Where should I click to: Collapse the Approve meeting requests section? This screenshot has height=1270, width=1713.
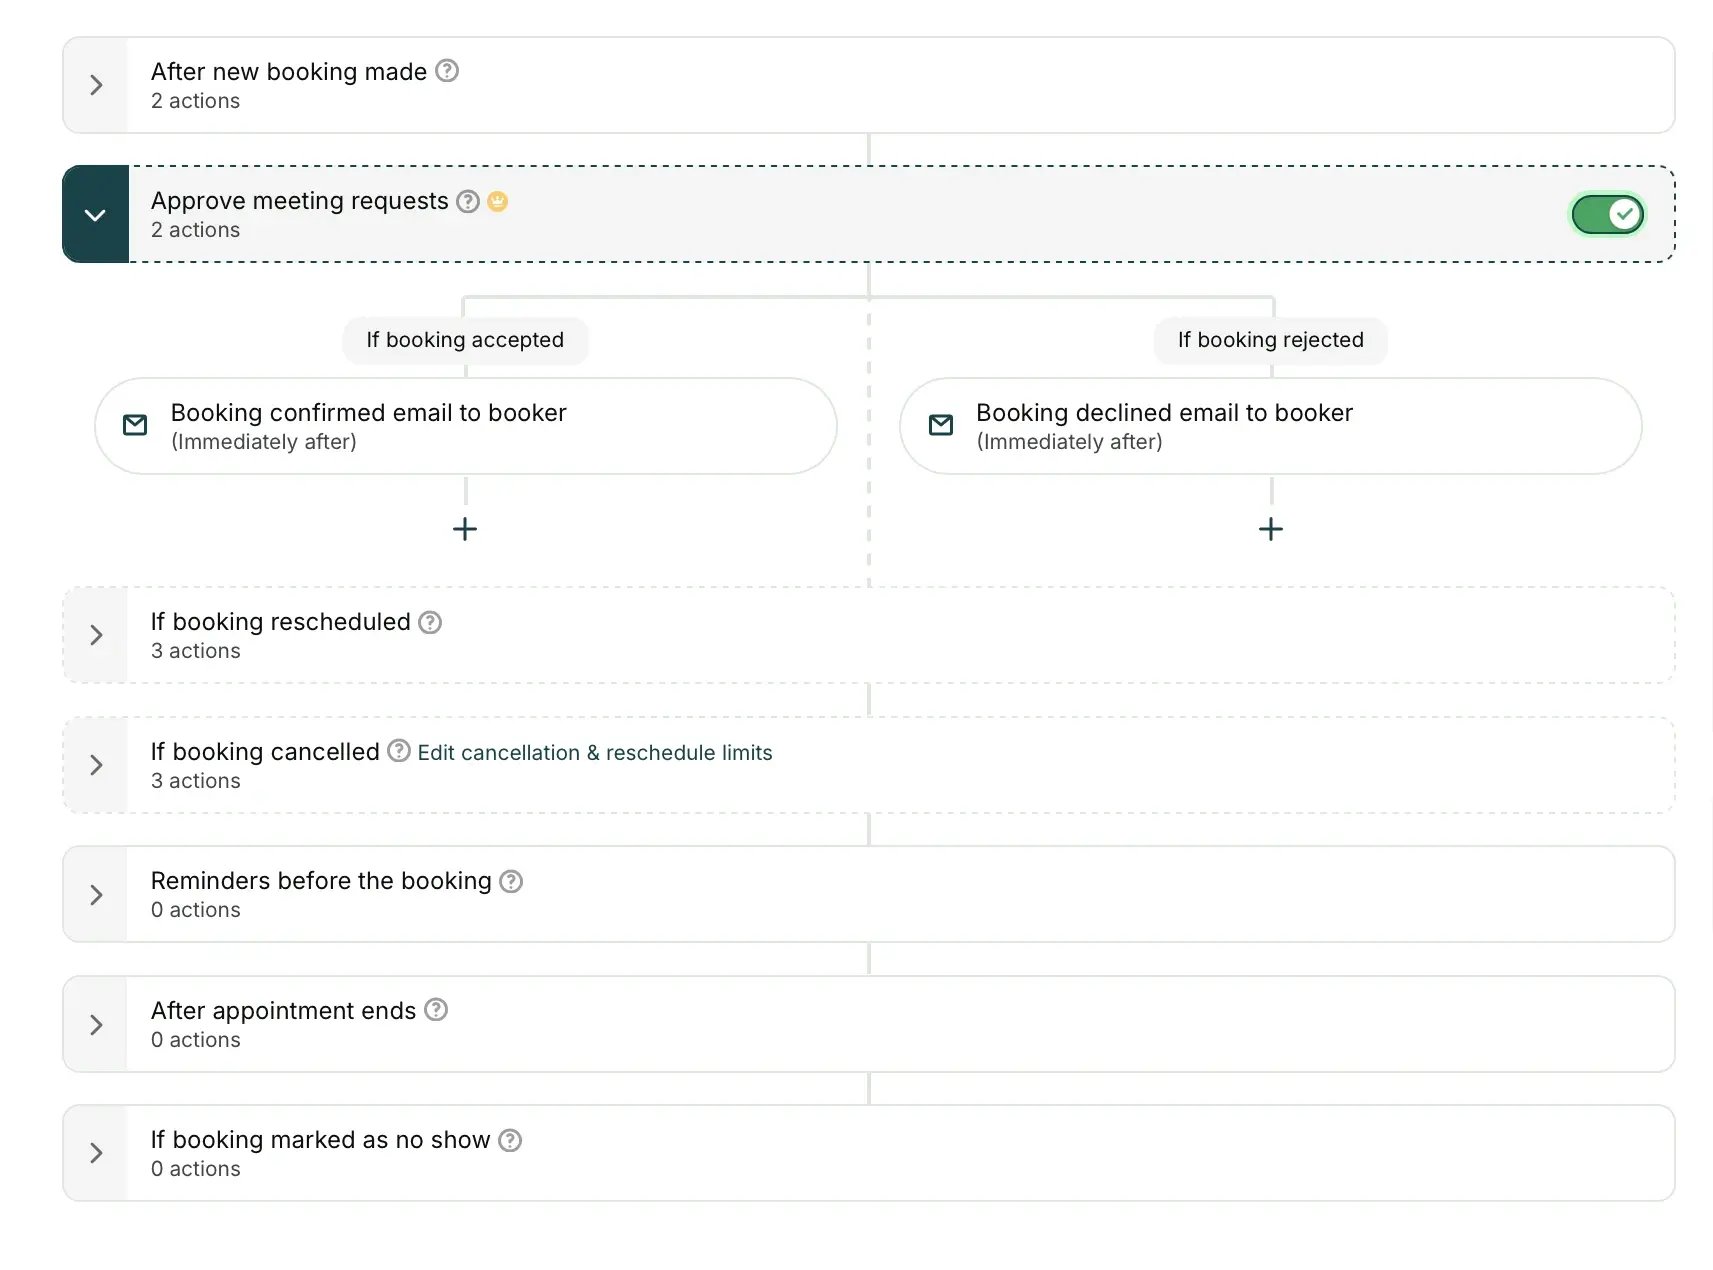pos(96,215)
